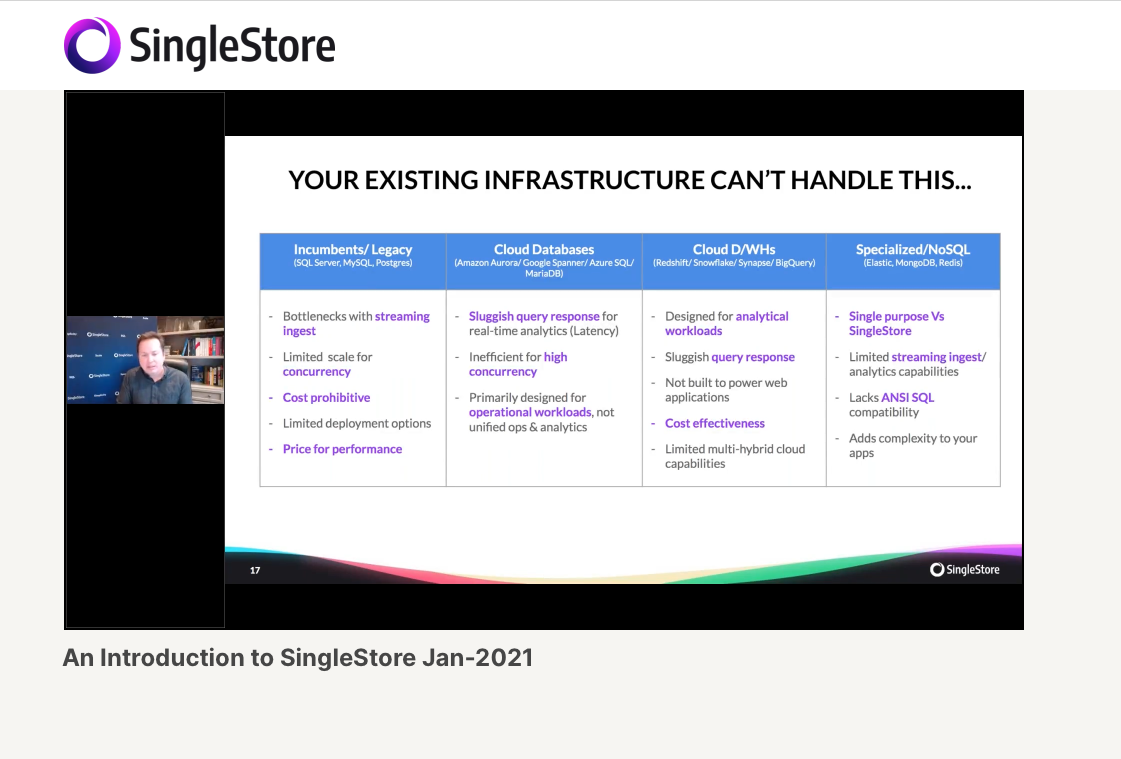Click the purple 'operational workloads' text
This screenshot has height=759, width=1121.
point(530,412)
